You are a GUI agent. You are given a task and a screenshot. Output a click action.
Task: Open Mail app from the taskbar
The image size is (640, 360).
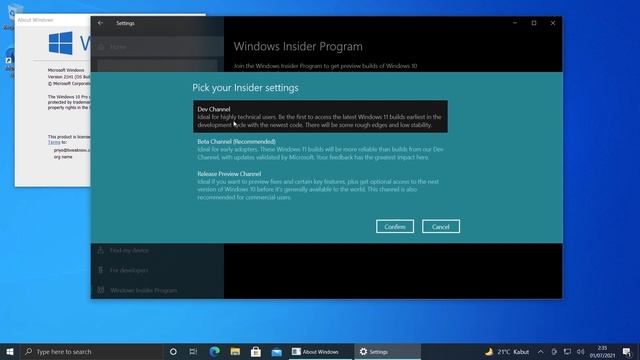tap(277, 351)
